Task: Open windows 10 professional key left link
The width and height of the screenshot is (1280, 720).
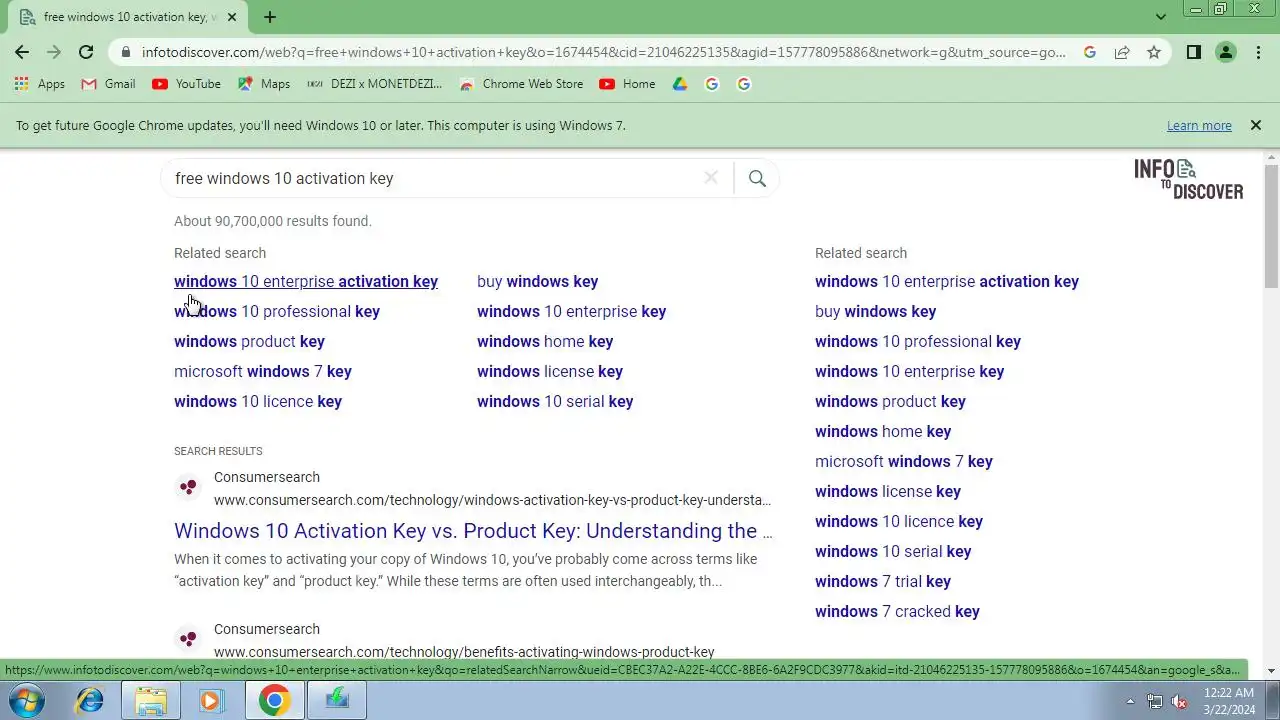Action: point(277,312)
